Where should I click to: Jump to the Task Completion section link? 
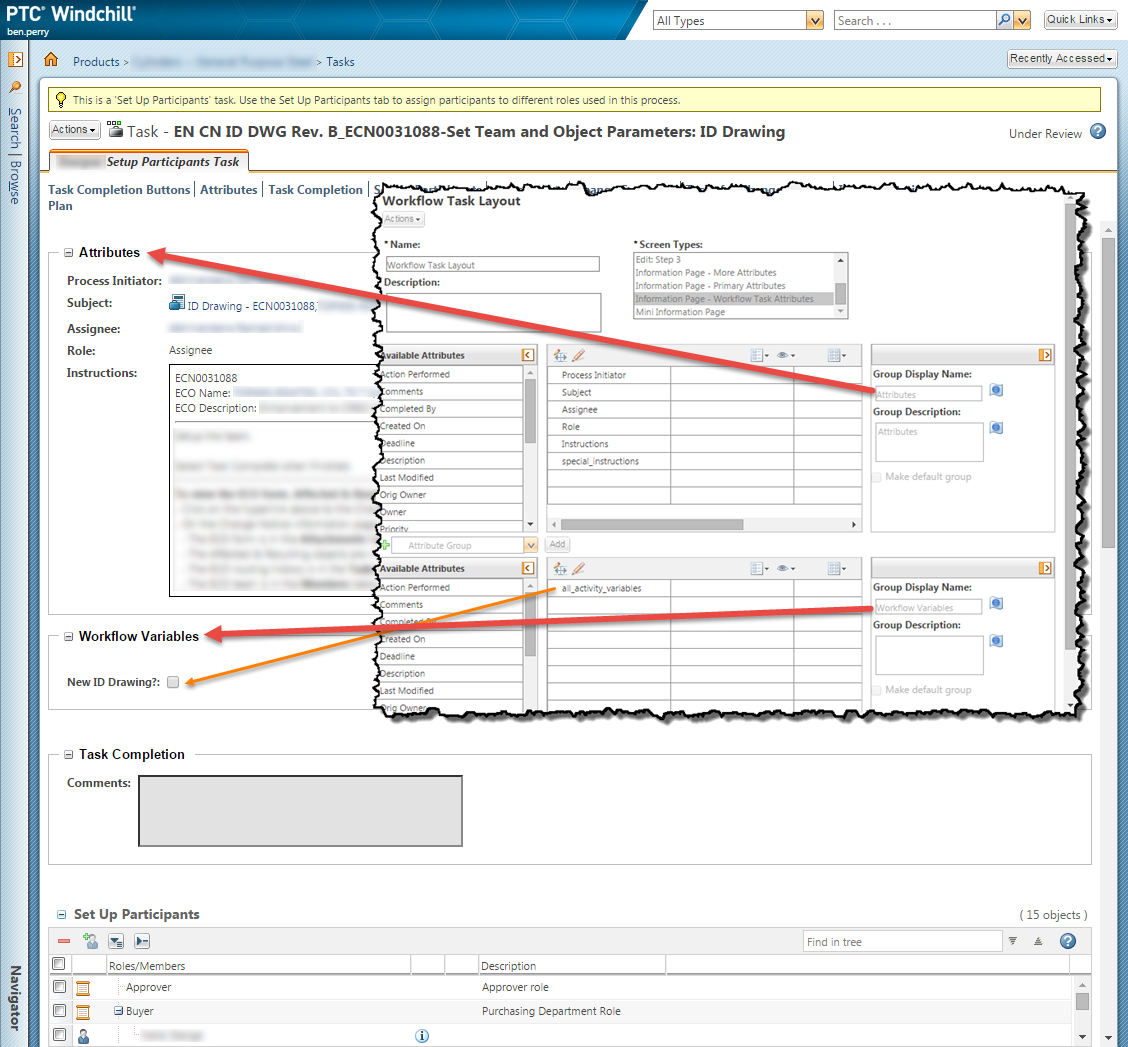click(315, 189)
